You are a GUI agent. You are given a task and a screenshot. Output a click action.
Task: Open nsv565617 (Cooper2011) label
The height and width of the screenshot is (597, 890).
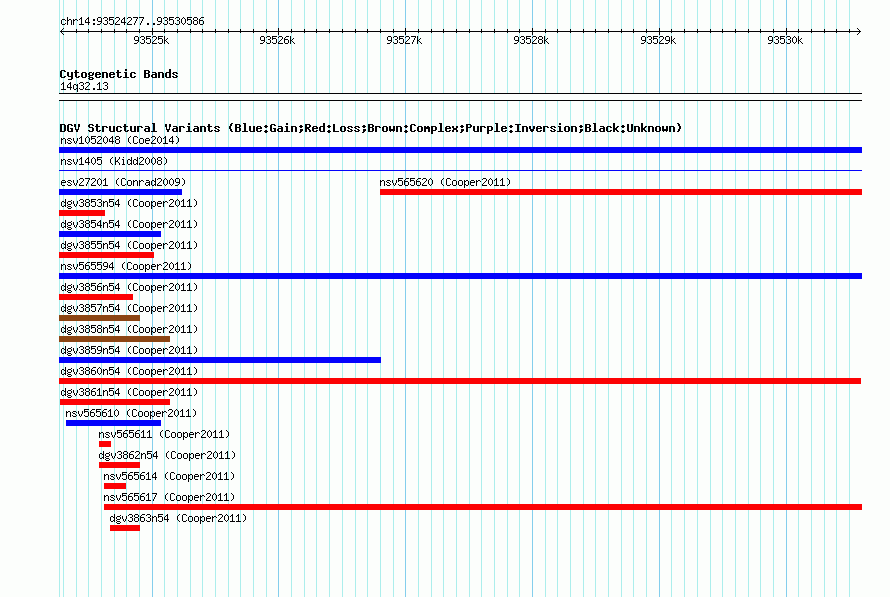pyautogui.click(x=169, y=497)
